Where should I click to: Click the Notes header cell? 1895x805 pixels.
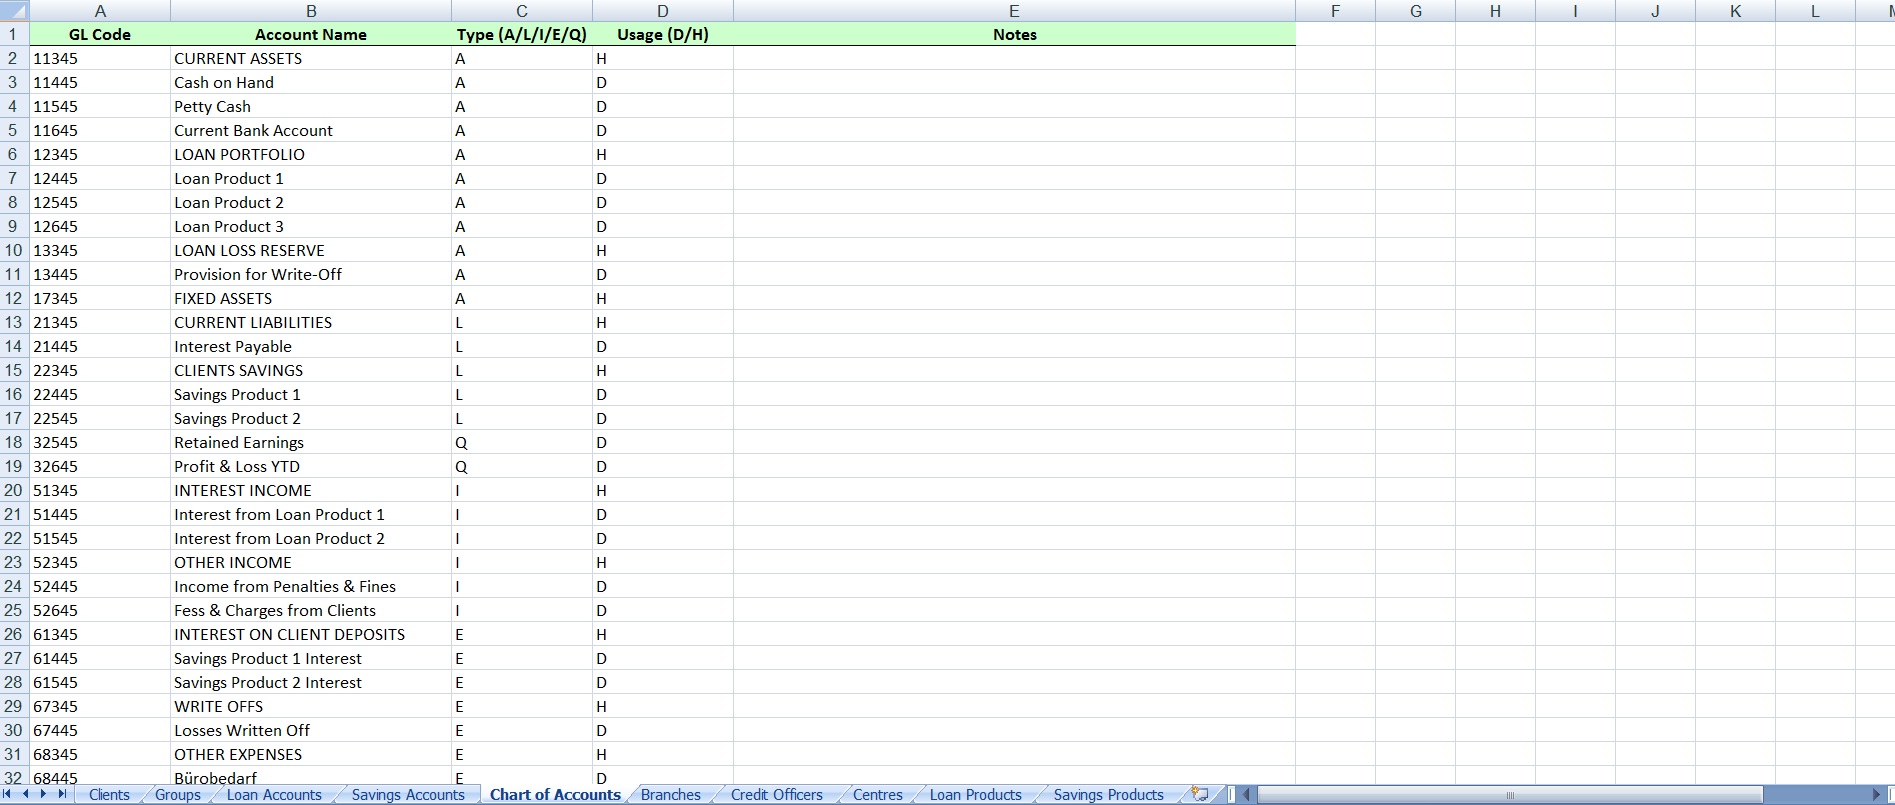point(1014,34)
